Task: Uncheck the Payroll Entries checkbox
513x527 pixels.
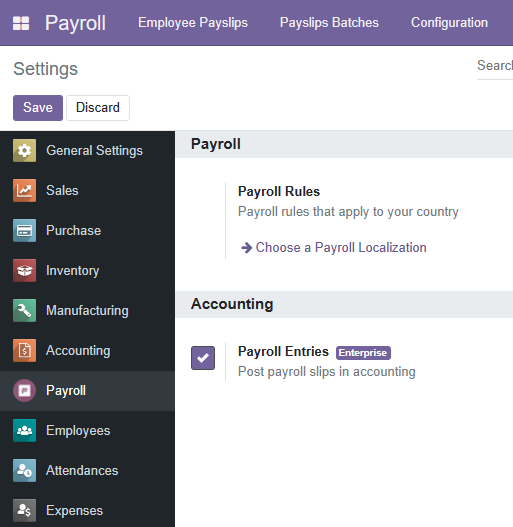Action: point(203,358)
